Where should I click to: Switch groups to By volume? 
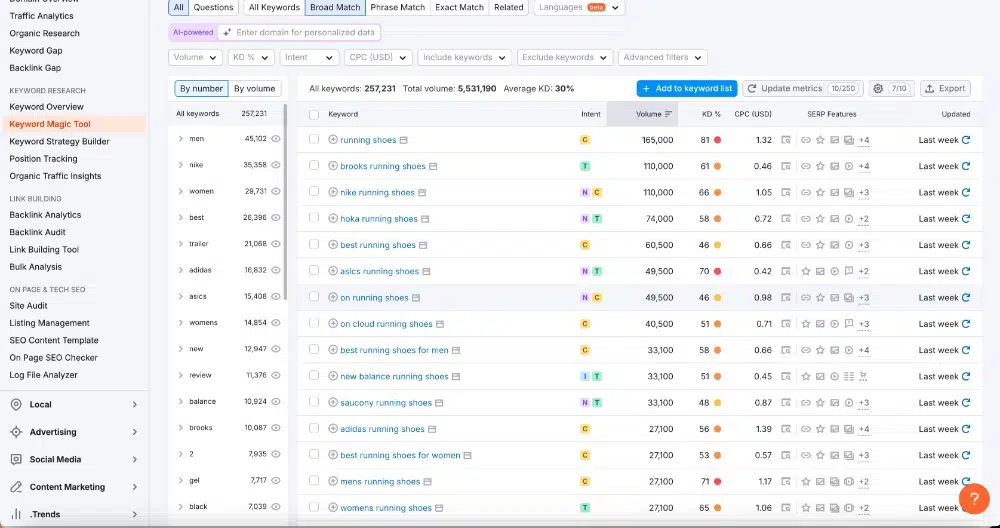[x=254, y=89]
